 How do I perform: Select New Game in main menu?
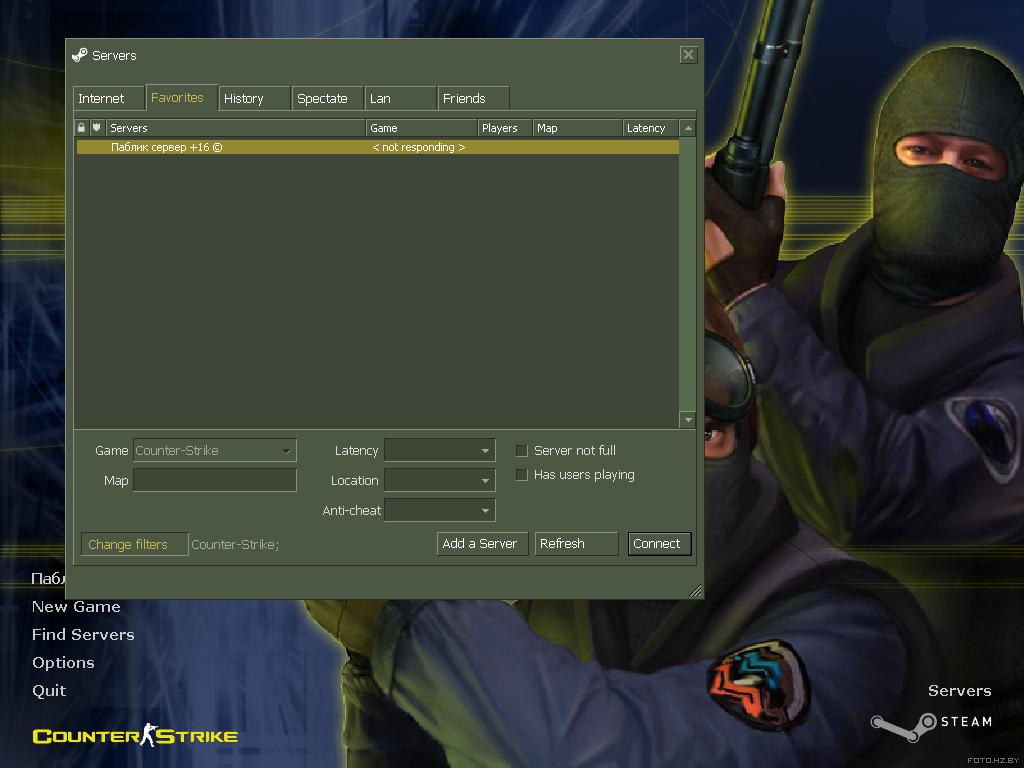click(x=76, y=607)
